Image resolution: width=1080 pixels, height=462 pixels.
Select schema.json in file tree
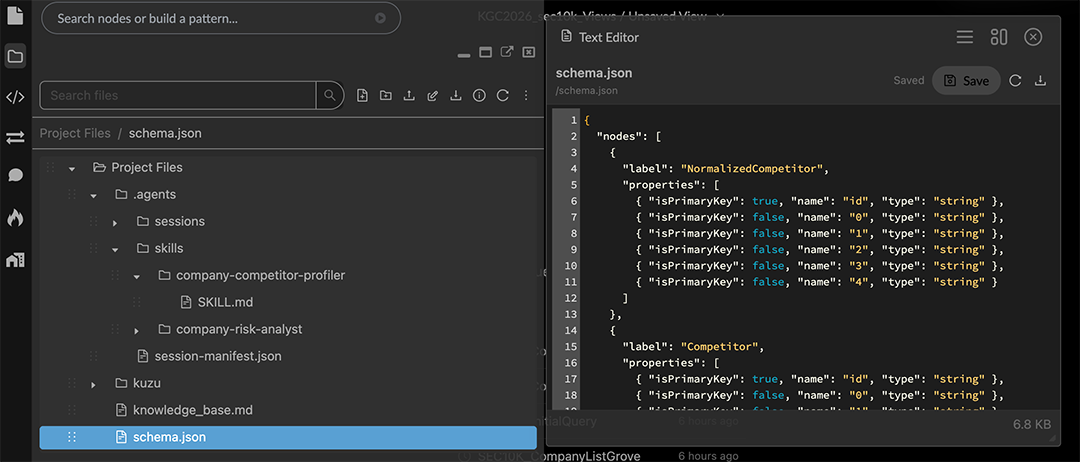[x=288, y=437]
